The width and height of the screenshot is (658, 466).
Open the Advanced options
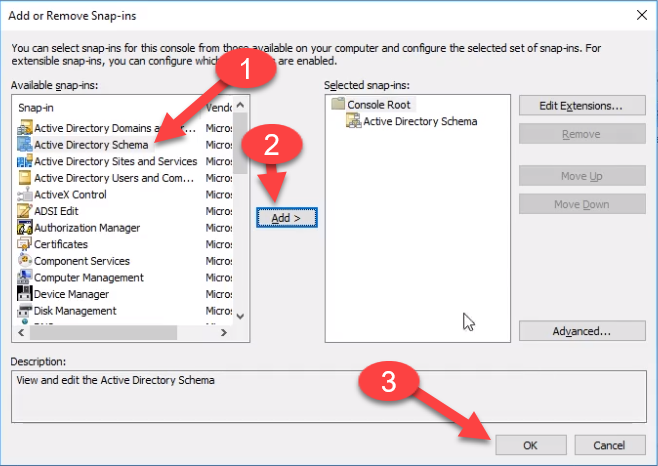click(x=582, y=331)
